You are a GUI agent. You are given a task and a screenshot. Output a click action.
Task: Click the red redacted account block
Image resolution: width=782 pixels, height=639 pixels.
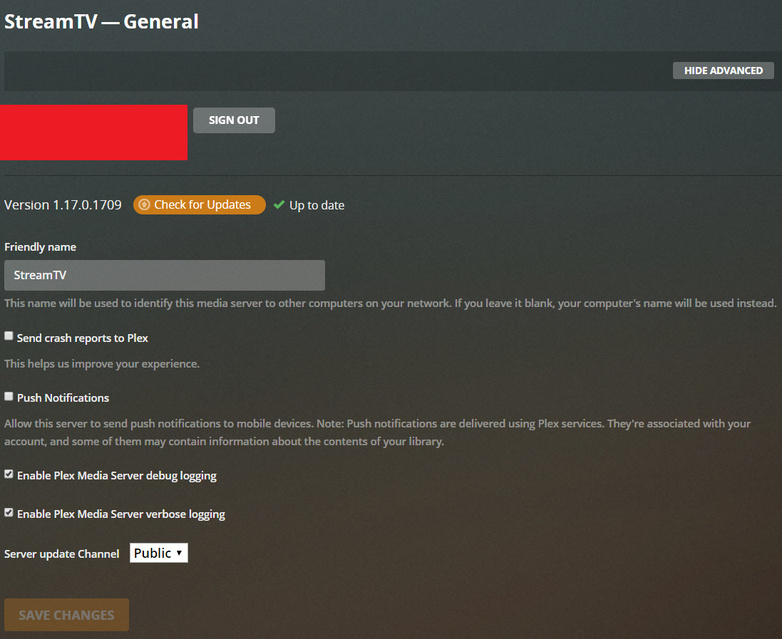coord(94,132)
